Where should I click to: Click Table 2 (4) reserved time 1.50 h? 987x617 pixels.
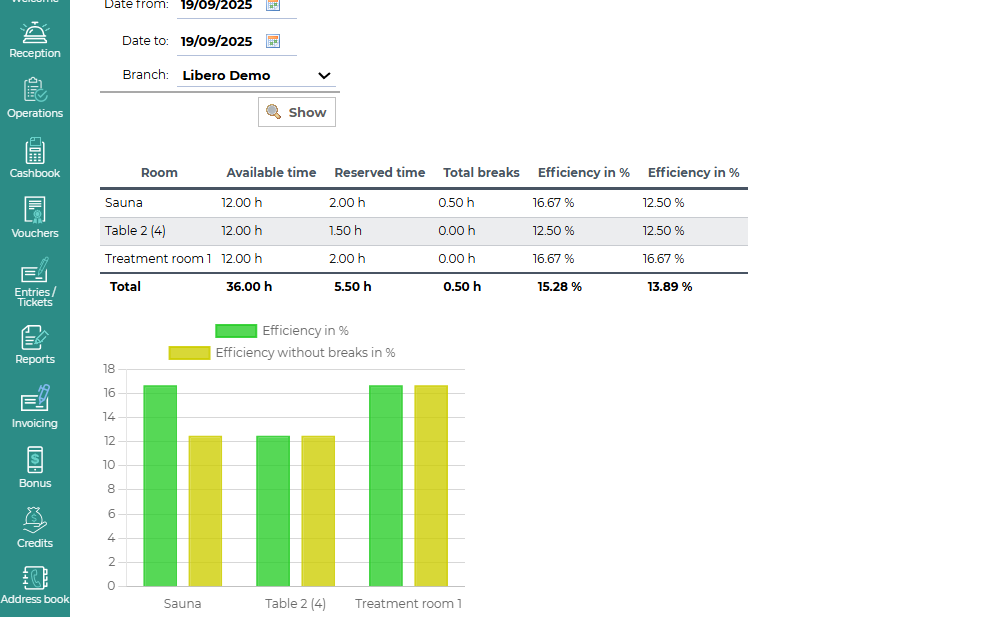point(346,230)
